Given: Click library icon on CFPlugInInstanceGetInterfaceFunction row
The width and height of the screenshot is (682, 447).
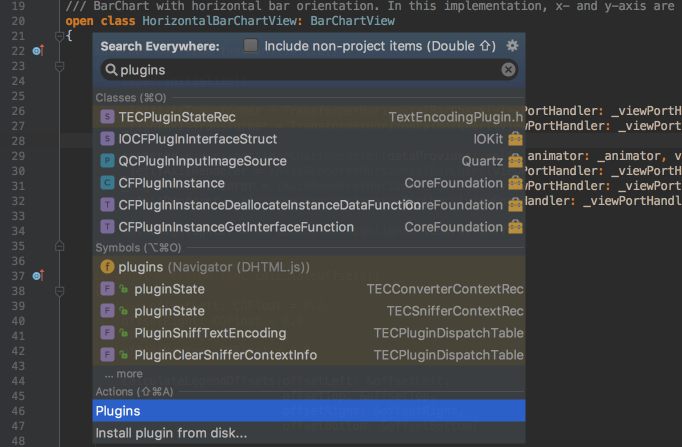Looking at the screenshot, I should (x=515, y=227).
